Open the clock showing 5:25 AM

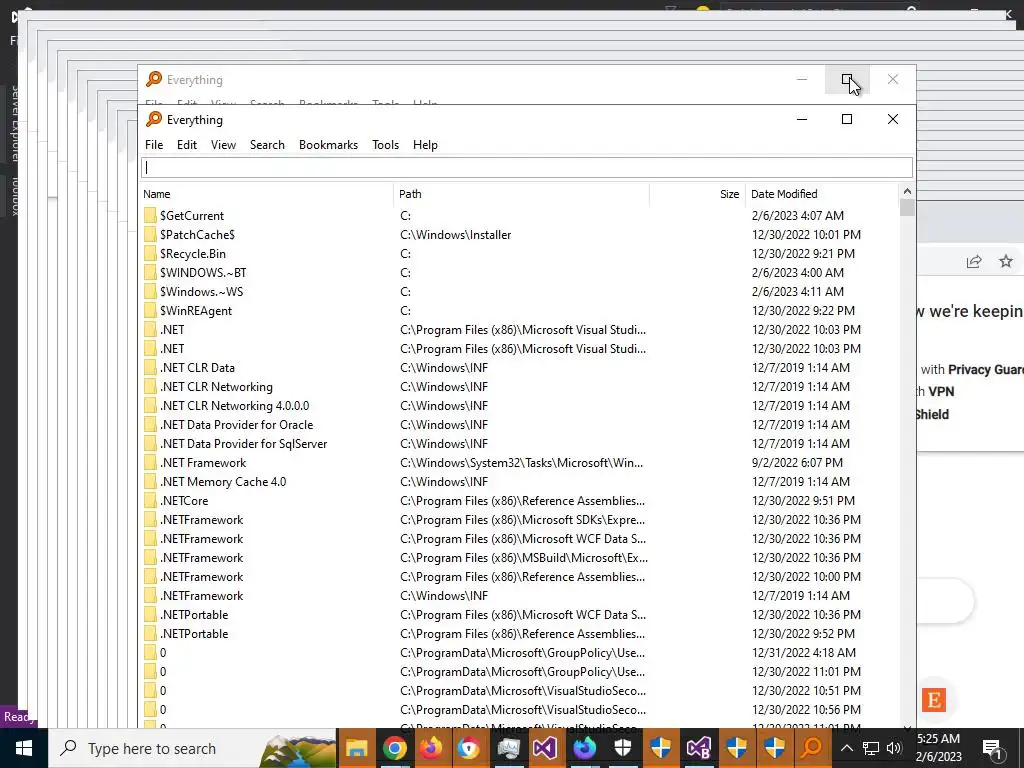939,748
